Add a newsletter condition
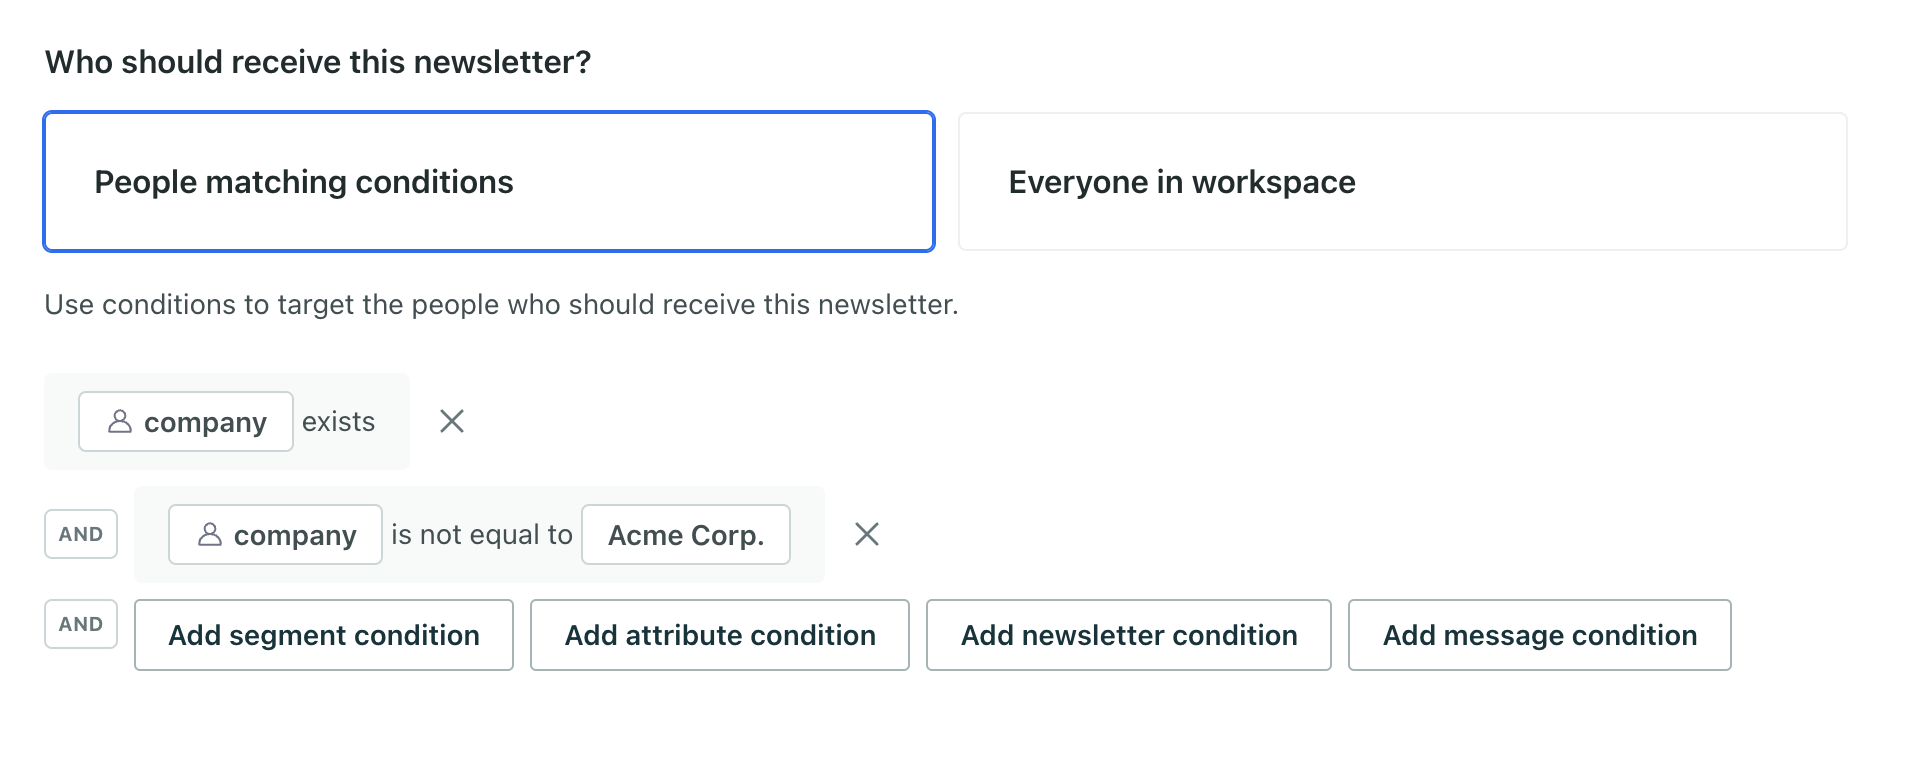 tap(1129, 635)
